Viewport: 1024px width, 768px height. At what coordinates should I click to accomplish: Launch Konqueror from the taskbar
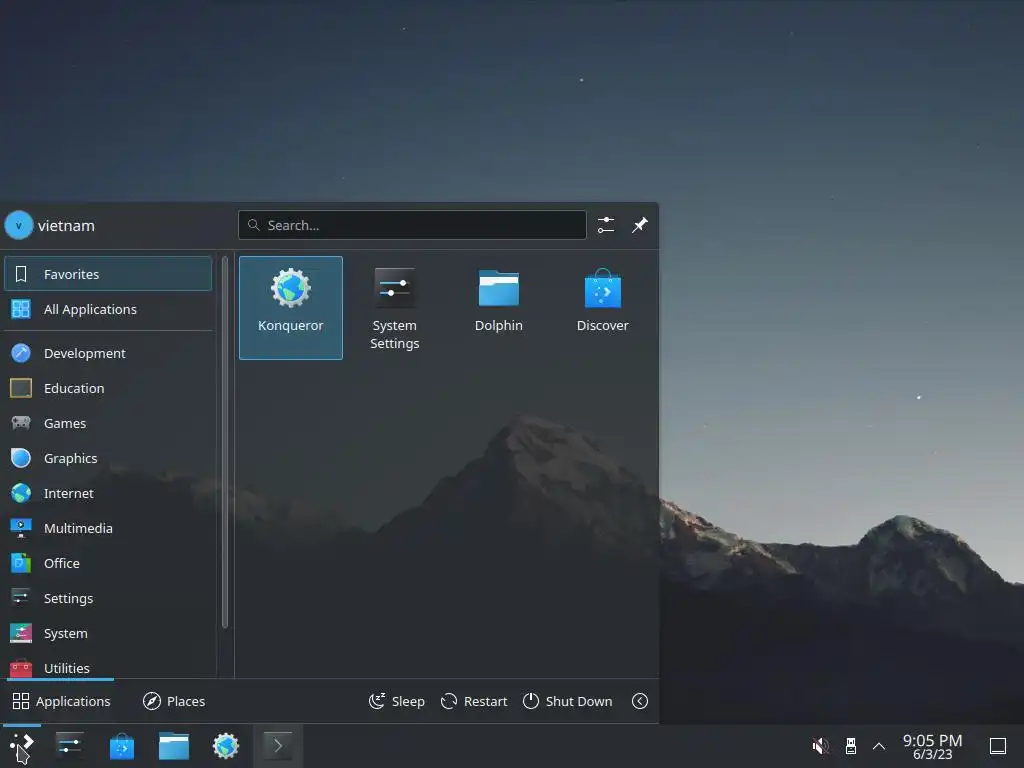click(x=226, y=746)
